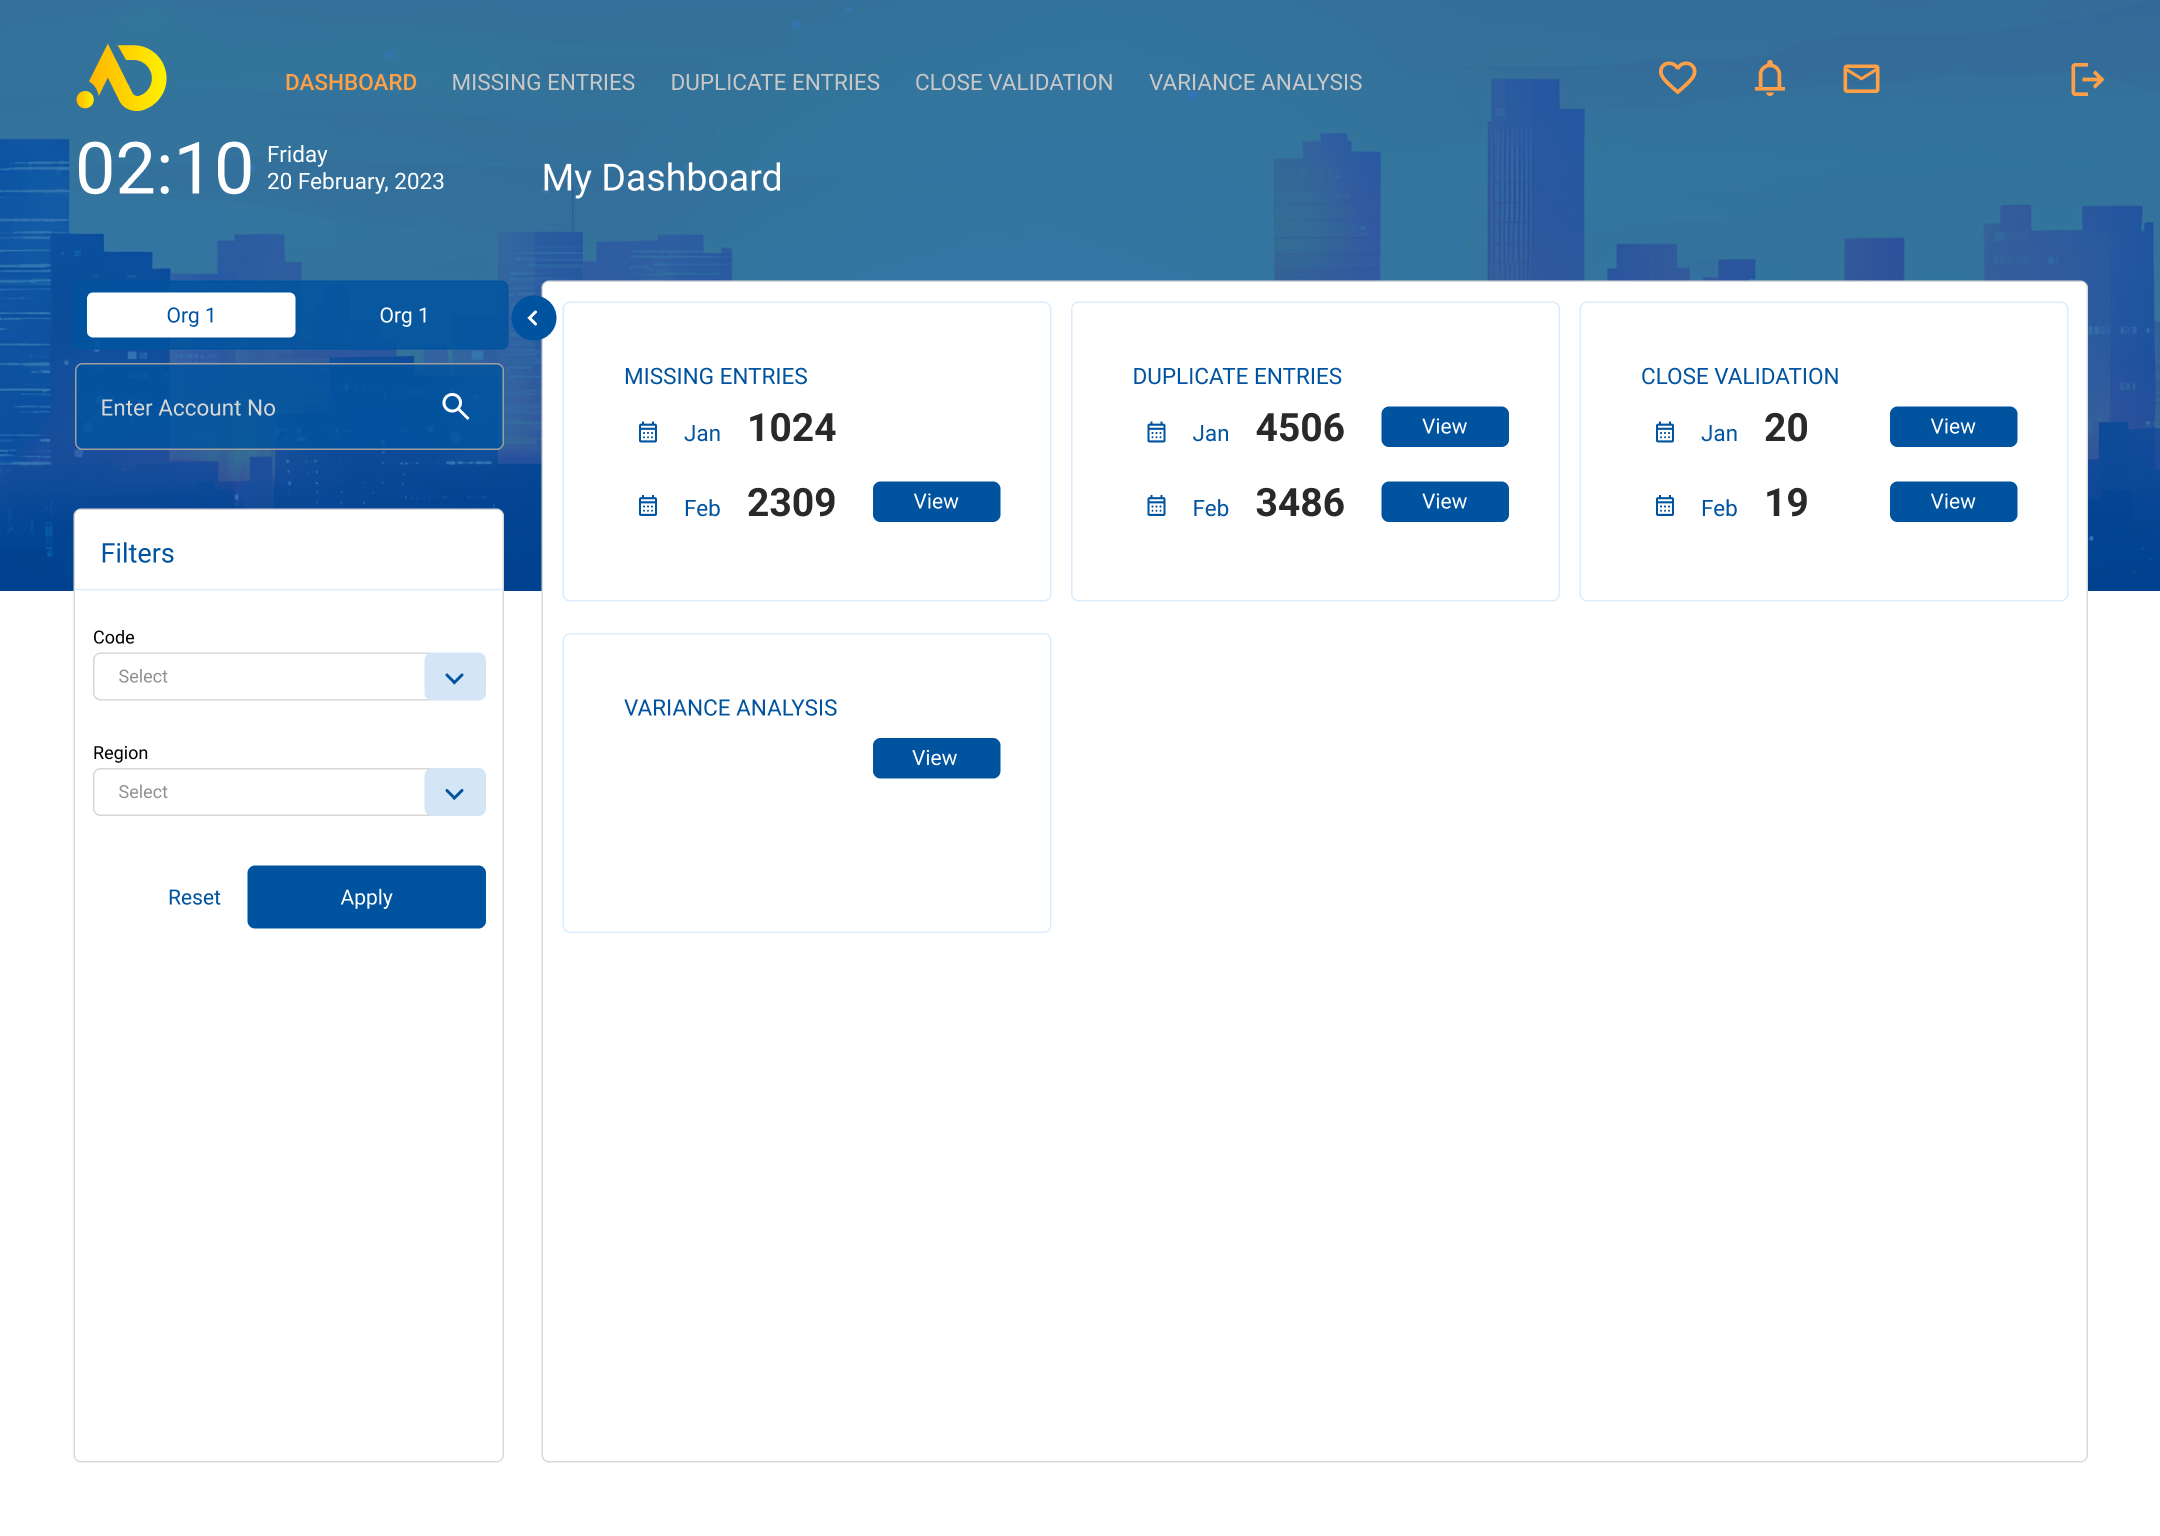The height and width of the screenshot is (1536, 2160).
Task: Switch to the second Org 1 toggle
Action: (403, 315)
